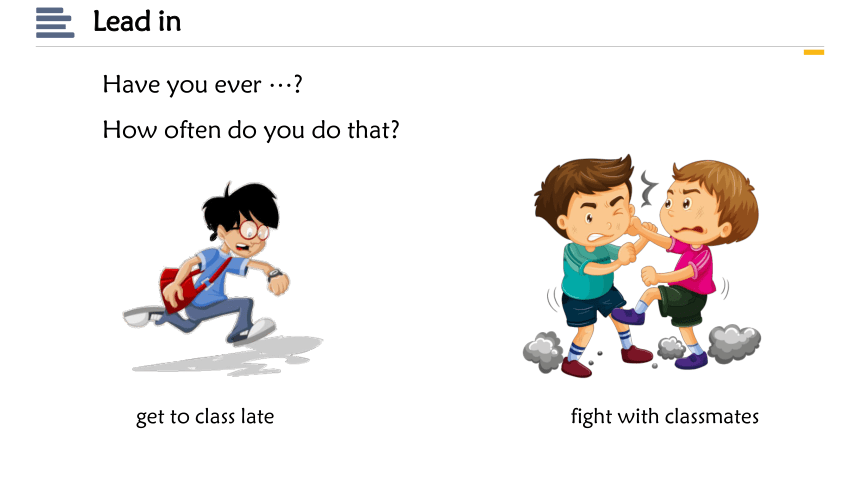Select the 'Lead in' slide title
860x484 pixels.
137,22
